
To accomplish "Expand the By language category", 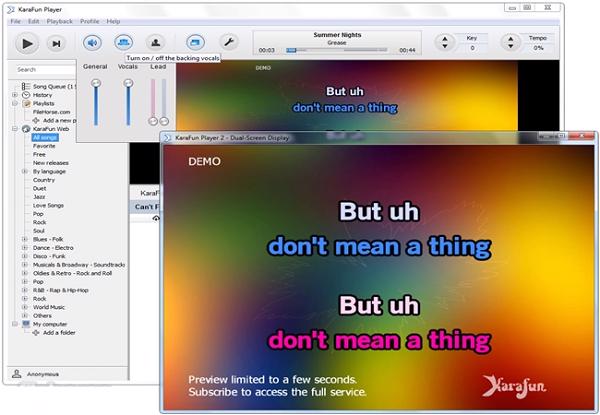I will [25, 171].
